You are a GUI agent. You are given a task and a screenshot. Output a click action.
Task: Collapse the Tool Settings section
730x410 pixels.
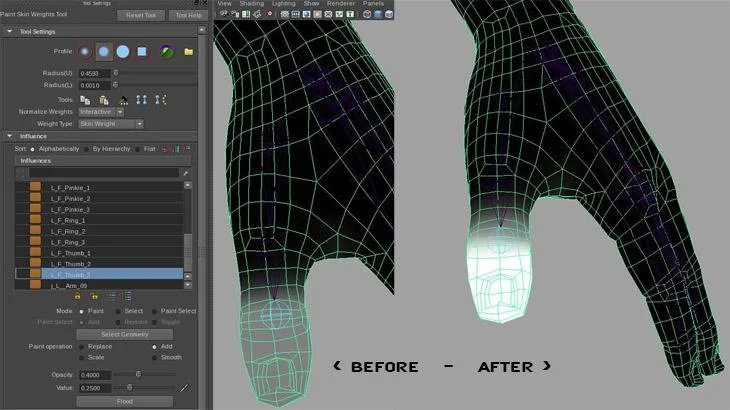coord(9,32)
